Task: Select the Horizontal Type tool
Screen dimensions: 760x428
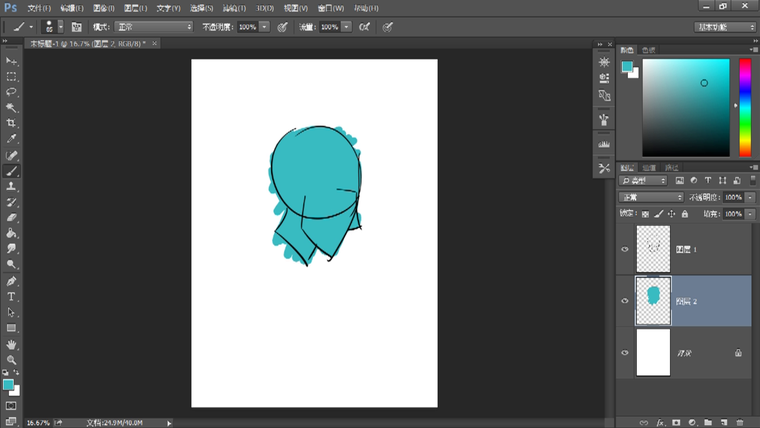Action: pos(12,297)
